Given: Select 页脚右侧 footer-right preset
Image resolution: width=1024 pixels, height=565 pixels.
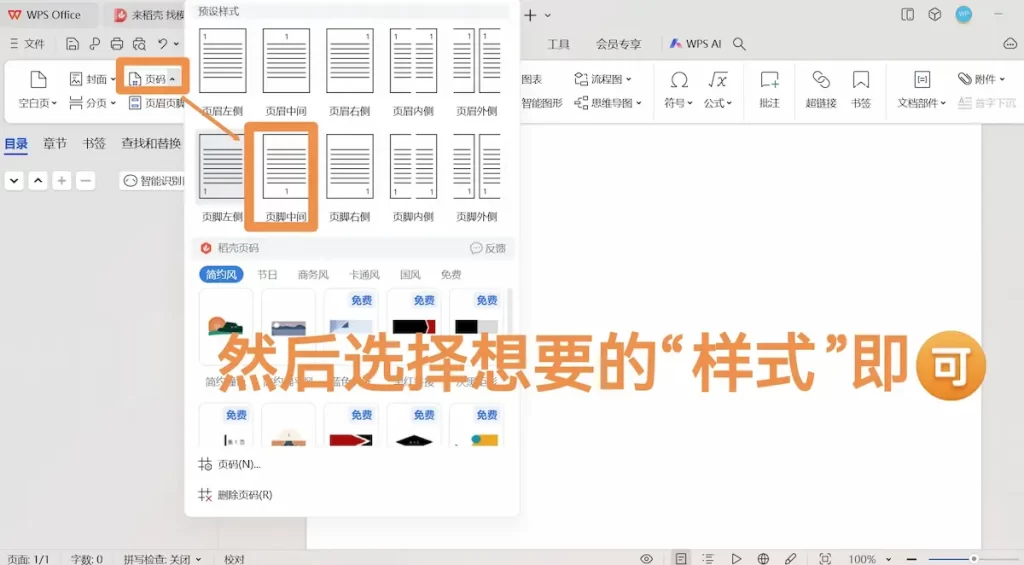Looking at the screenshot, I should pos(349,178).
